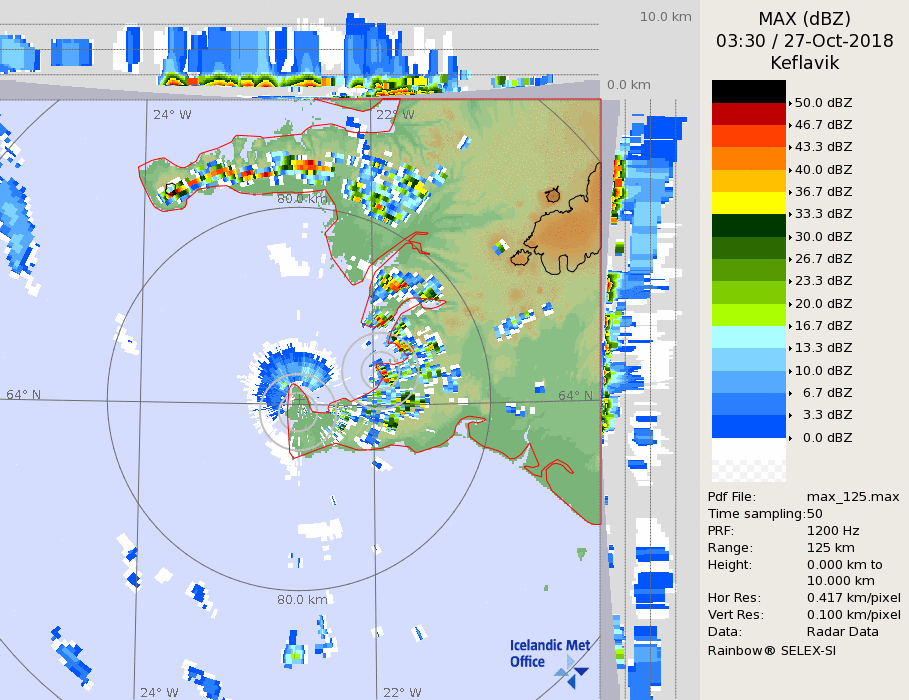This screenshot has height=700, width=909.
Task: Click the lime green 16.7 dBZ swatch
Action: click(748, 314)
